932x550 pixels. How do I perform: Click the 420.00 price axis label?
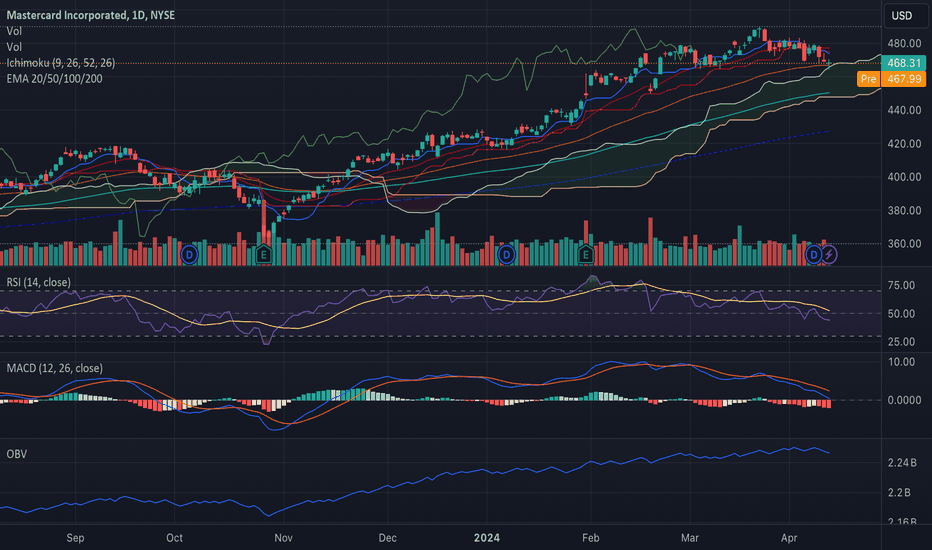tap(904, 143)
